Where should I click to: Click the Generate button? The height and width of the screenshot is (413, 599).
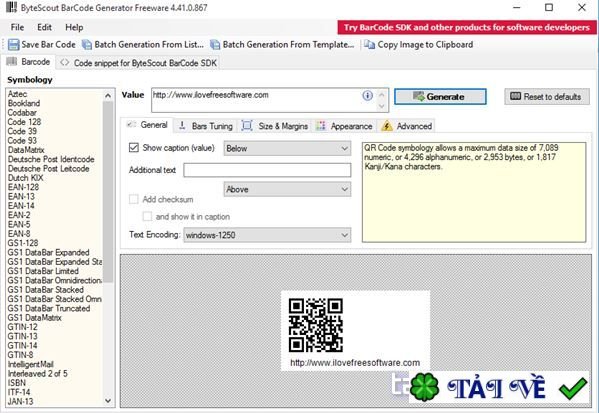tap(440, 97)
